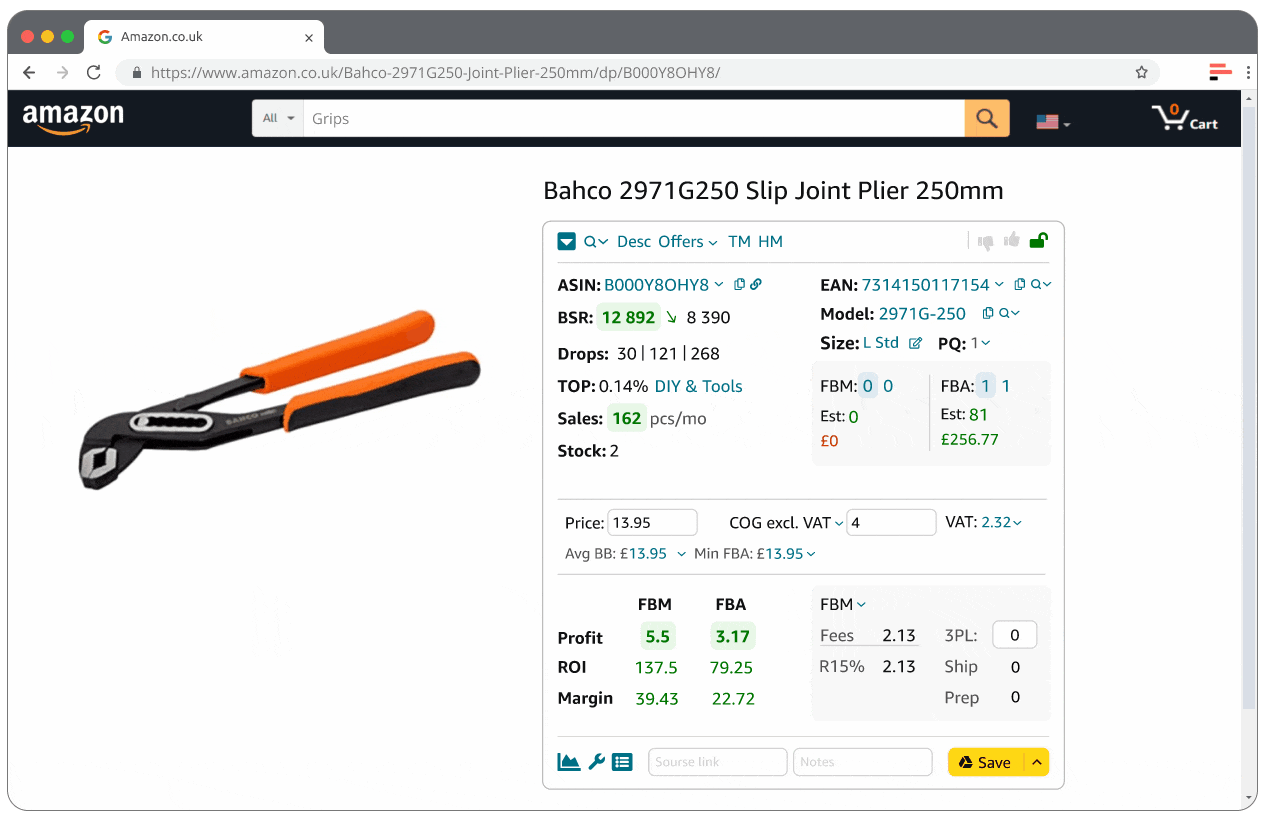
Task: Bookmark page with the star icon
Action: pyautogui.click(x=1141, y=72)
